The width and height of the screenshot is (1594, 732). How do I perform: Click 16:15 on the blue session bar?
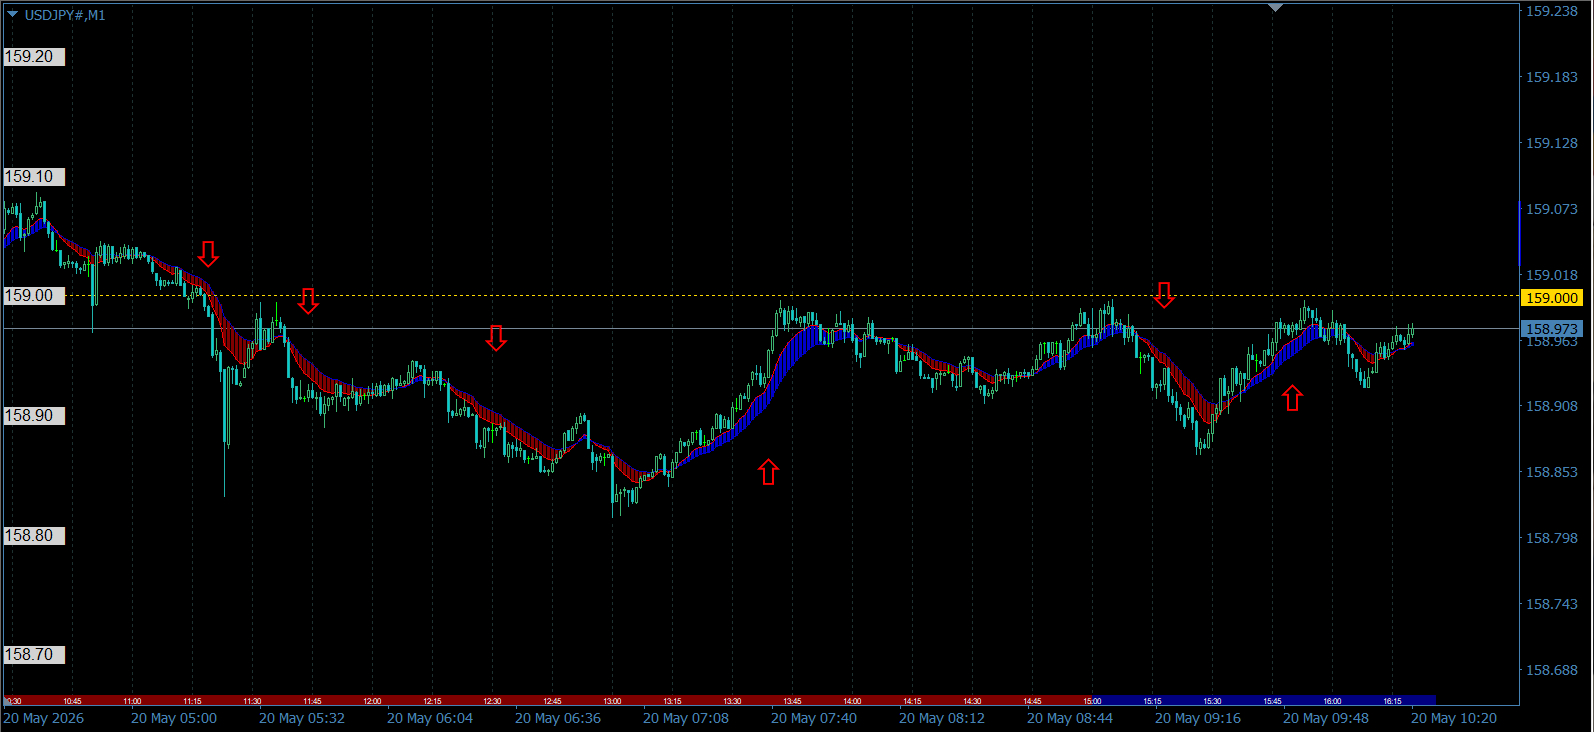[x=1392, y=701]
